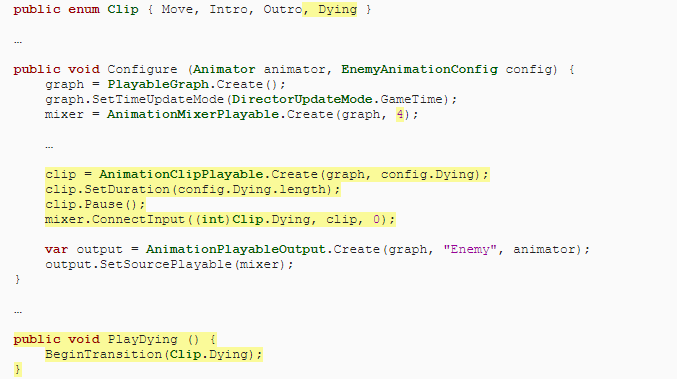This screenshot has width=677, height=379.
Task: Click the 'graph.SetTimeUpdateMode' line
Action: (251, 99)
